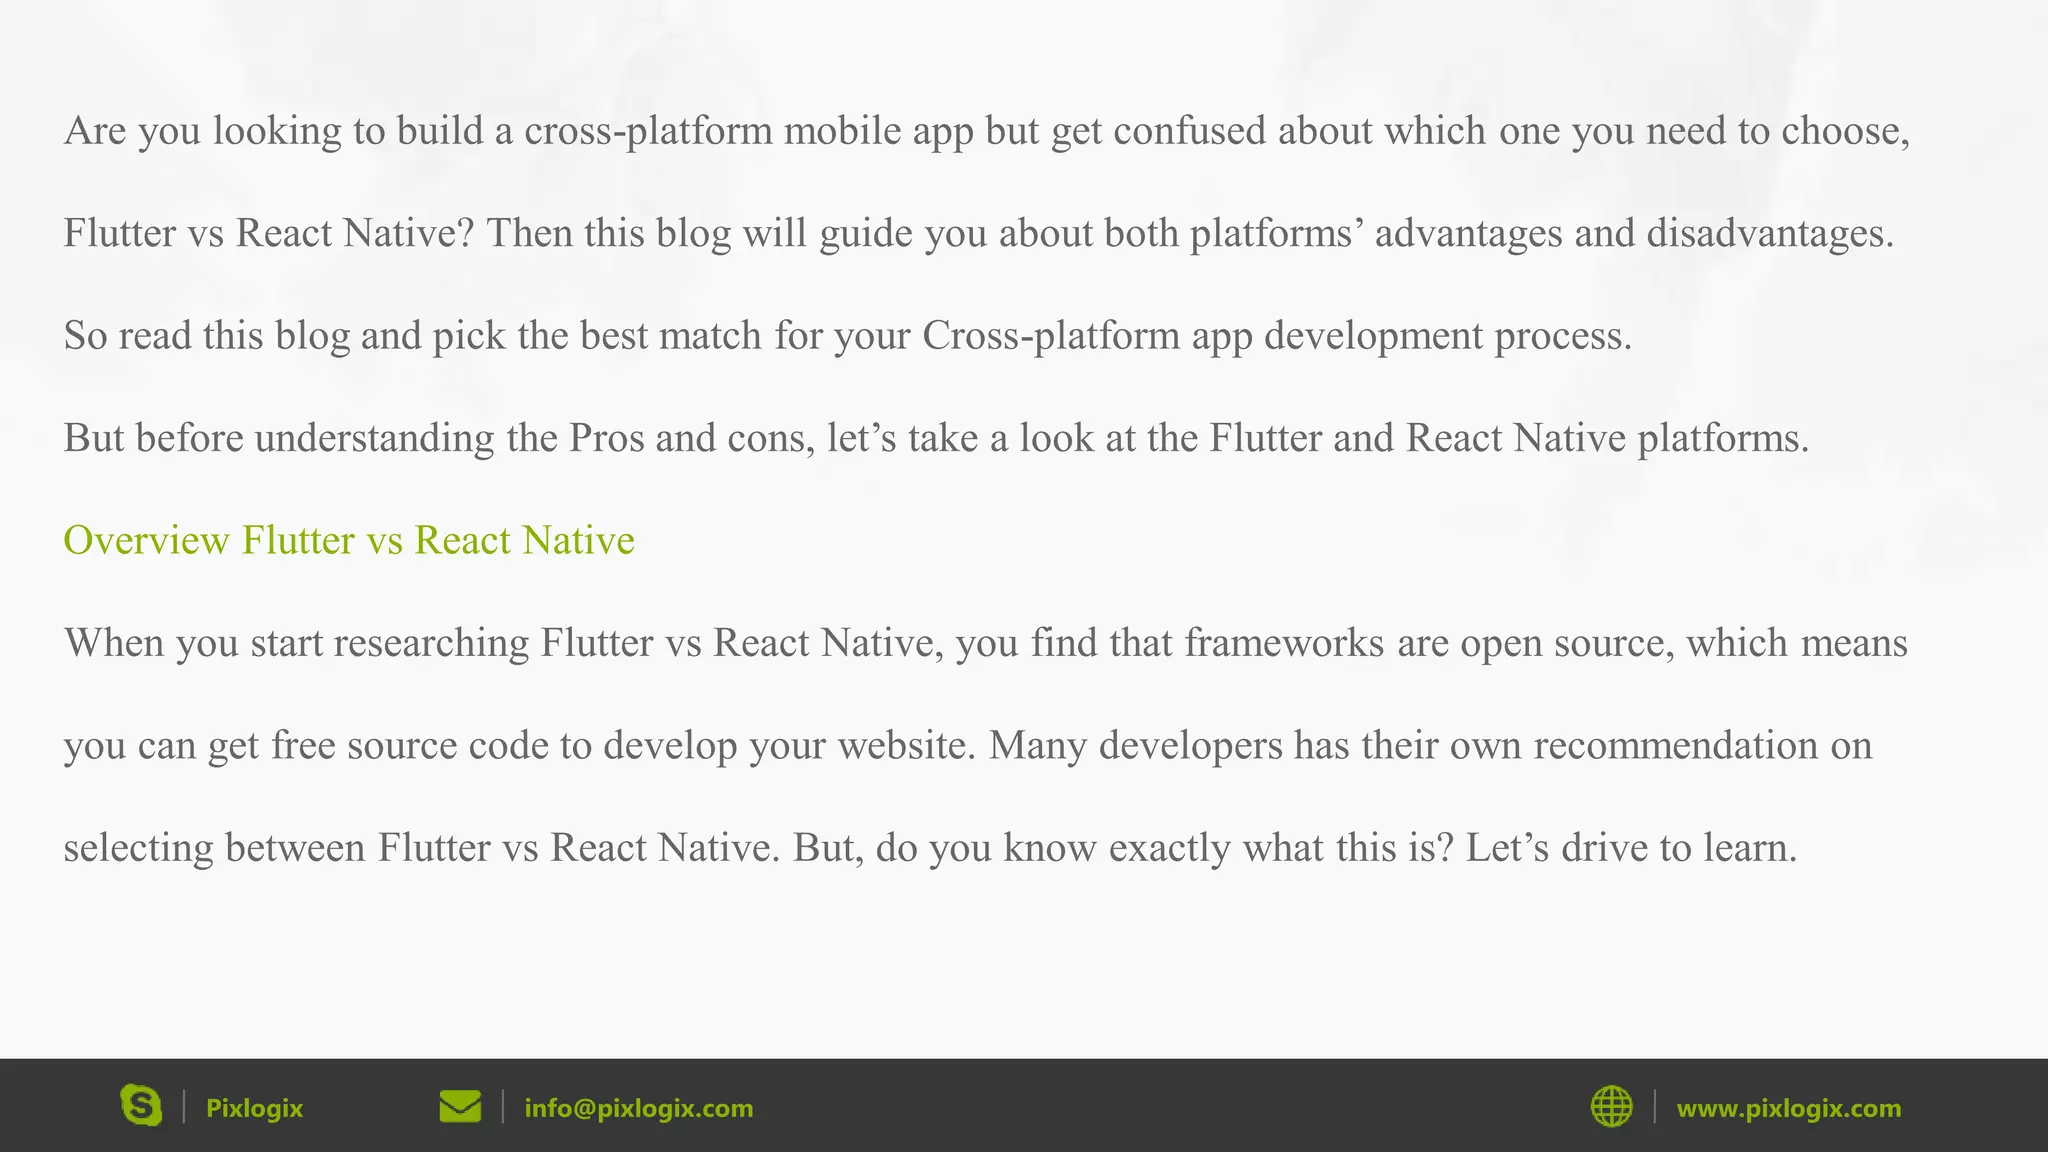Click the globe website icon
The image size is (2048, 1152).
point(1611,1107)
